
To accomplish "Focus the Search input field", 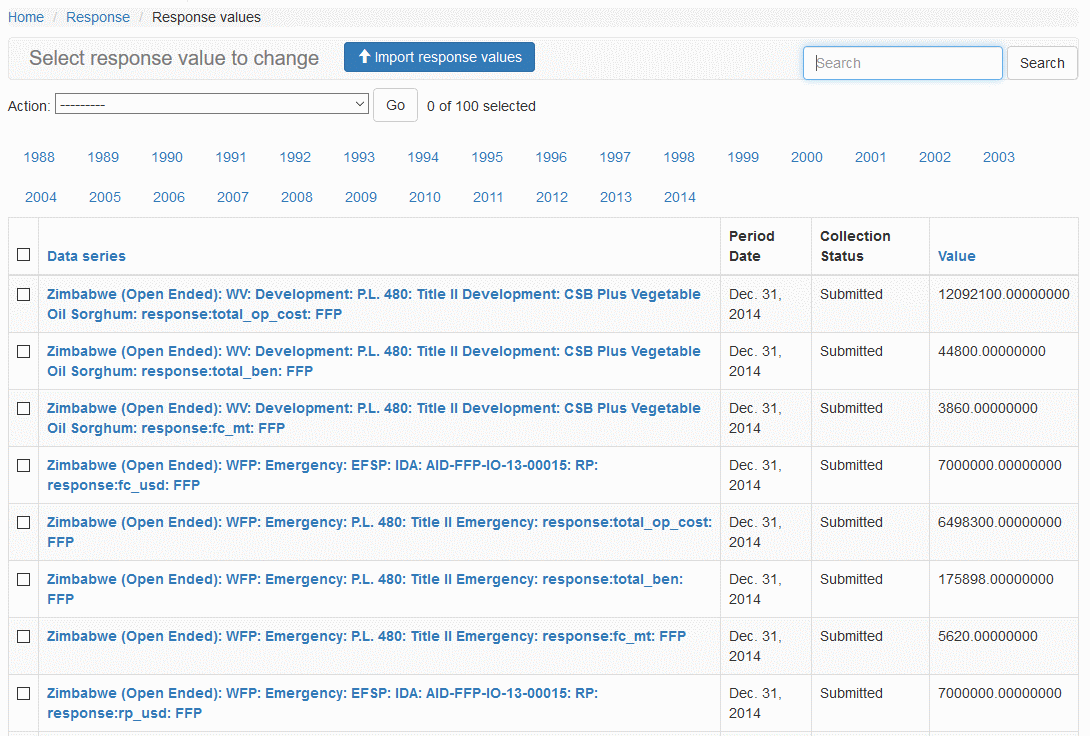I will coord(902,63).
